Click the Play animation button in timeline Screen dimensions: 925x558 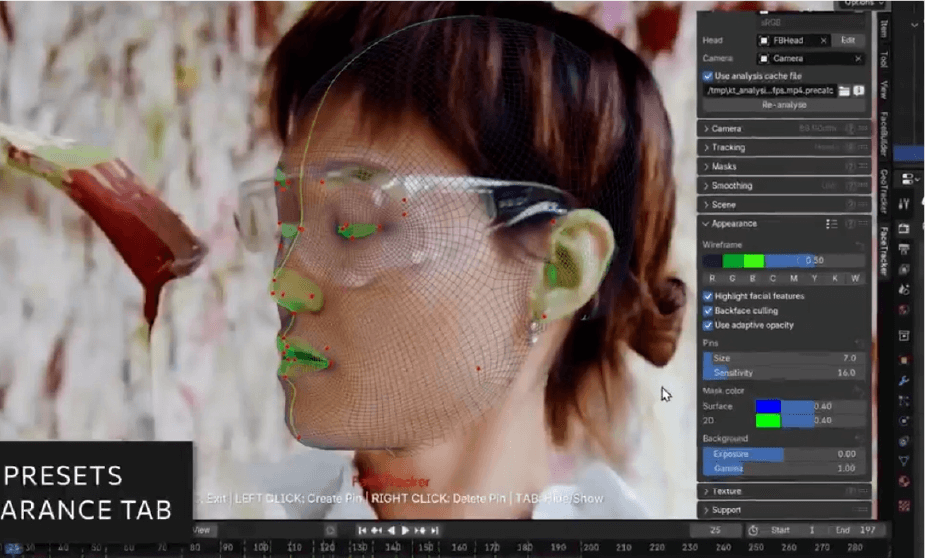coord(406,530)
